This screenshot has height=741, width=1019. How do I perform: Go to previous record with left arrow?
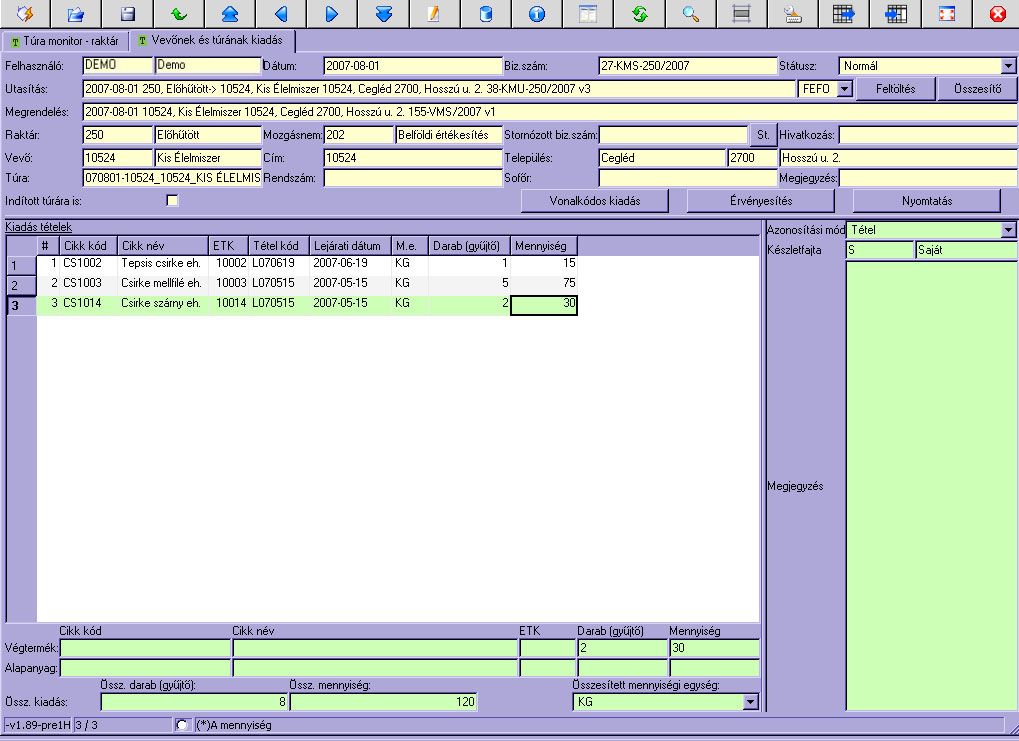tap(281, 14)
